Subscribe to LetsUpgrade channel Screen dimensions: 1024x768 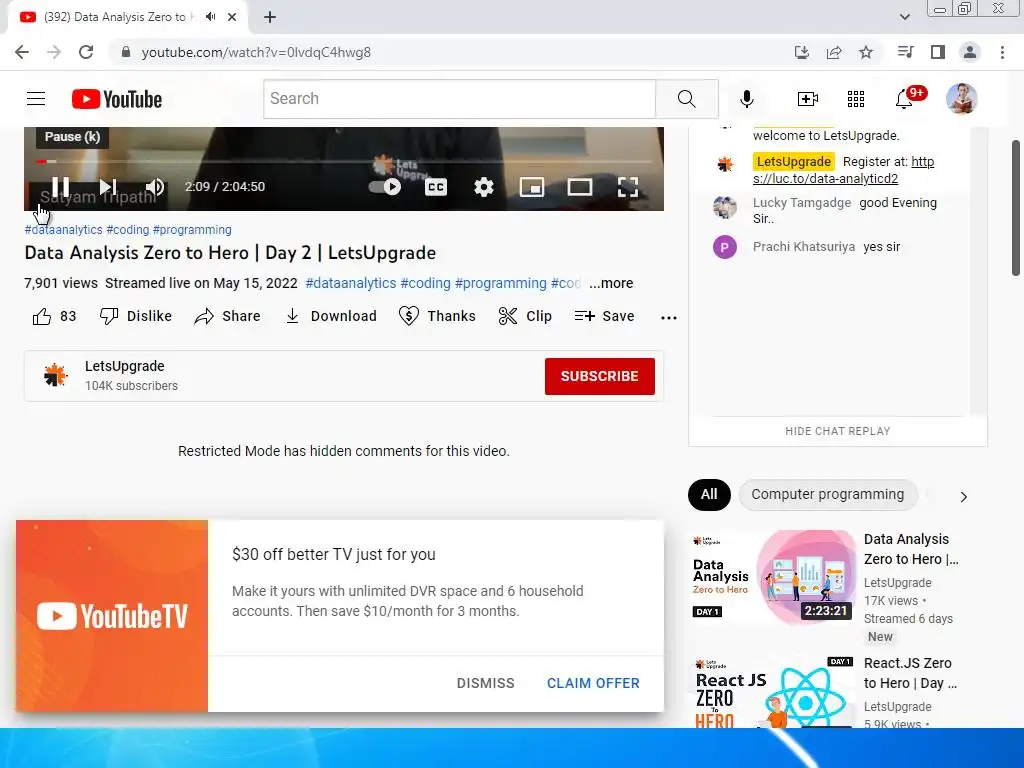pyautogui.click(x=600, y=376)
